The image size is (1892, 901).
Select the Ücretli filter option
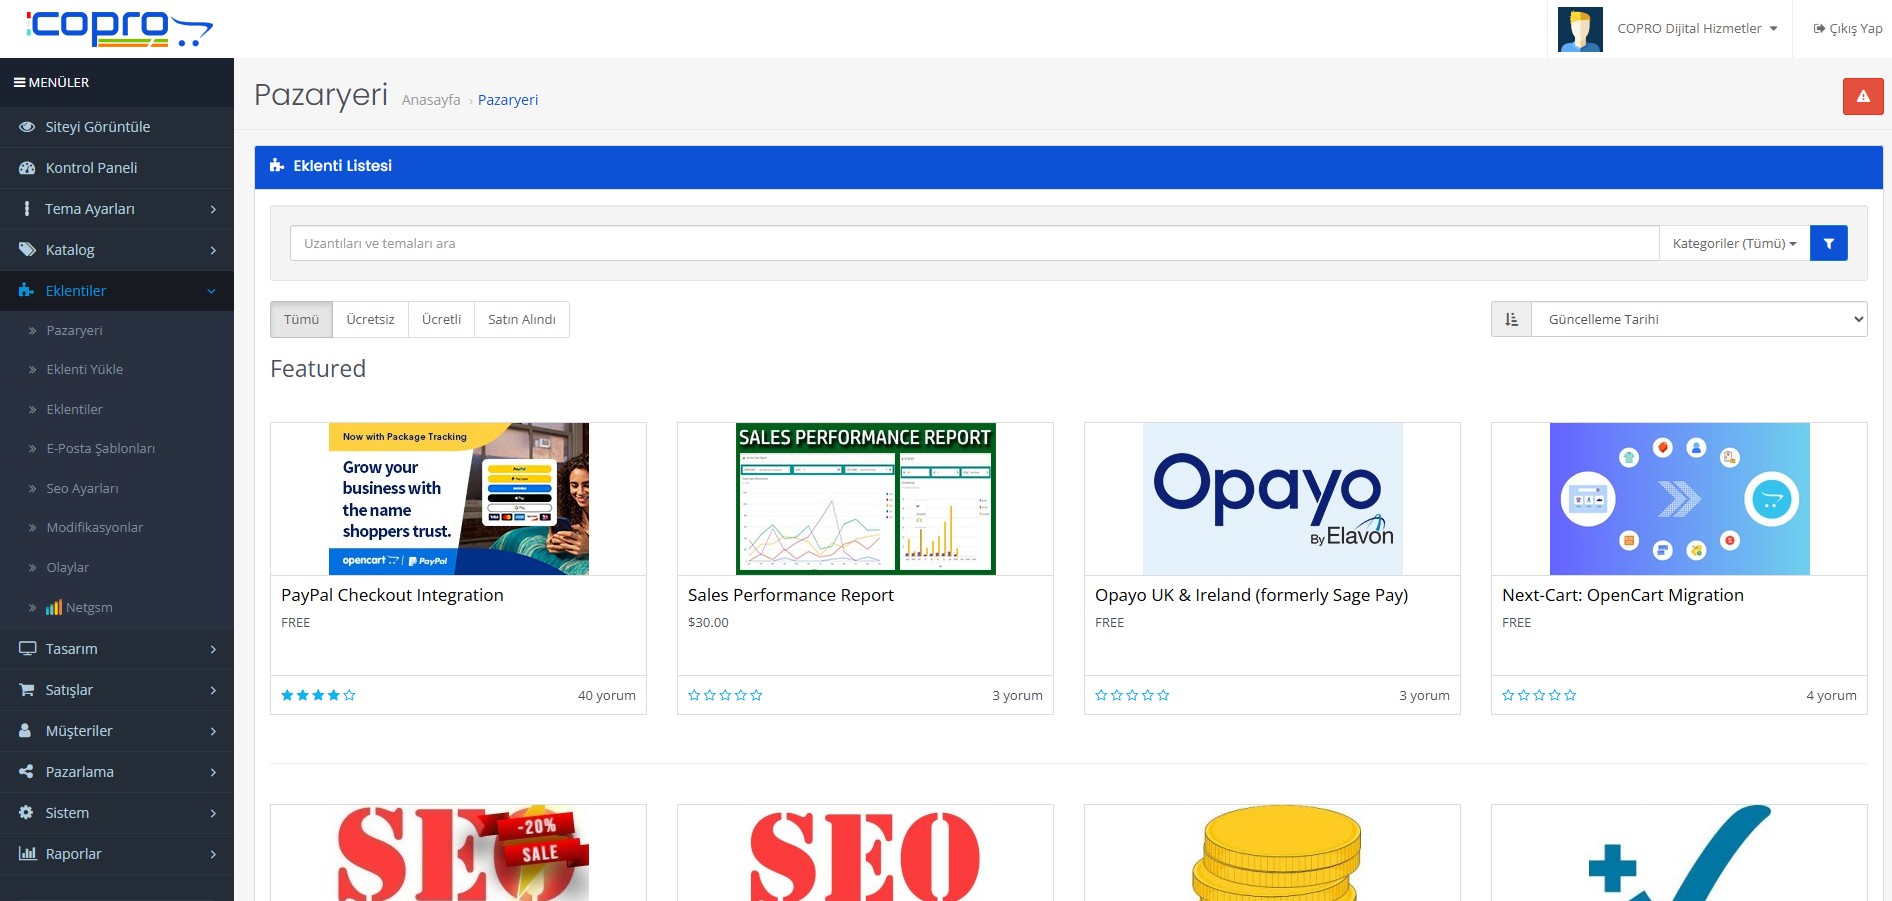click(x=441, y=320)
